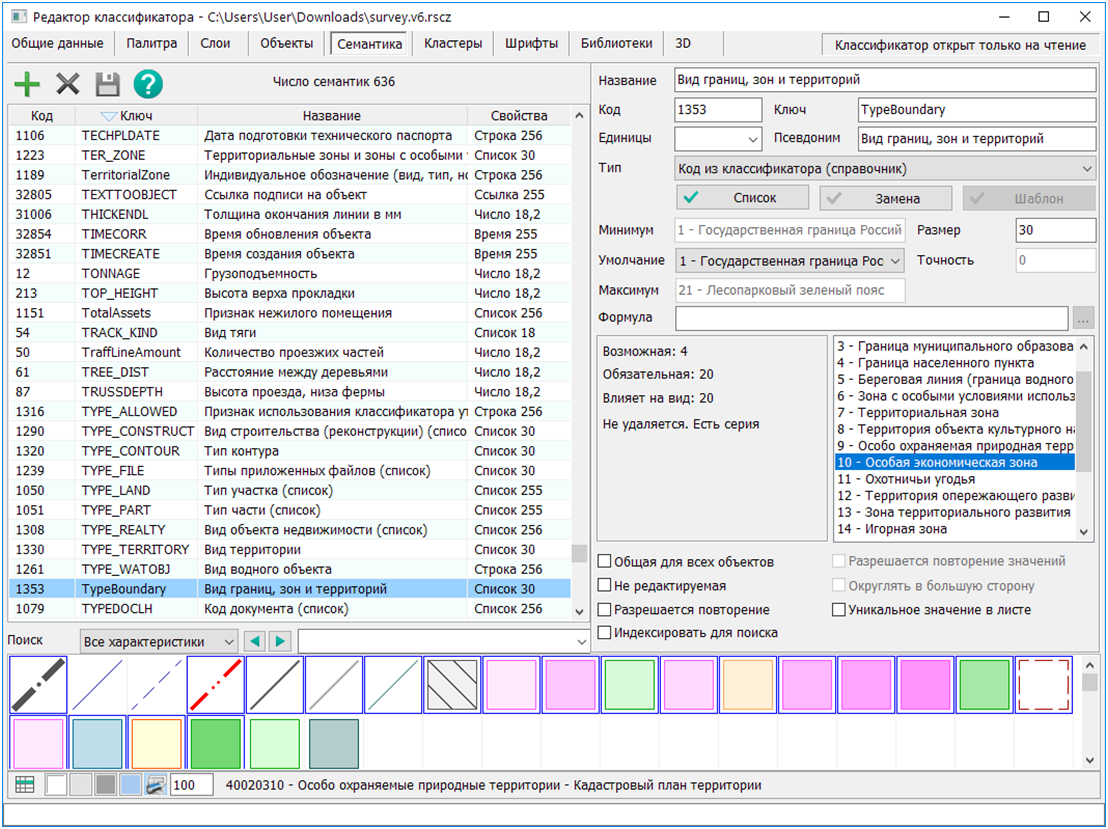Select '7 - Территориальная зона' in the list
Screen dimensions: 1108x829
(918, 413)
